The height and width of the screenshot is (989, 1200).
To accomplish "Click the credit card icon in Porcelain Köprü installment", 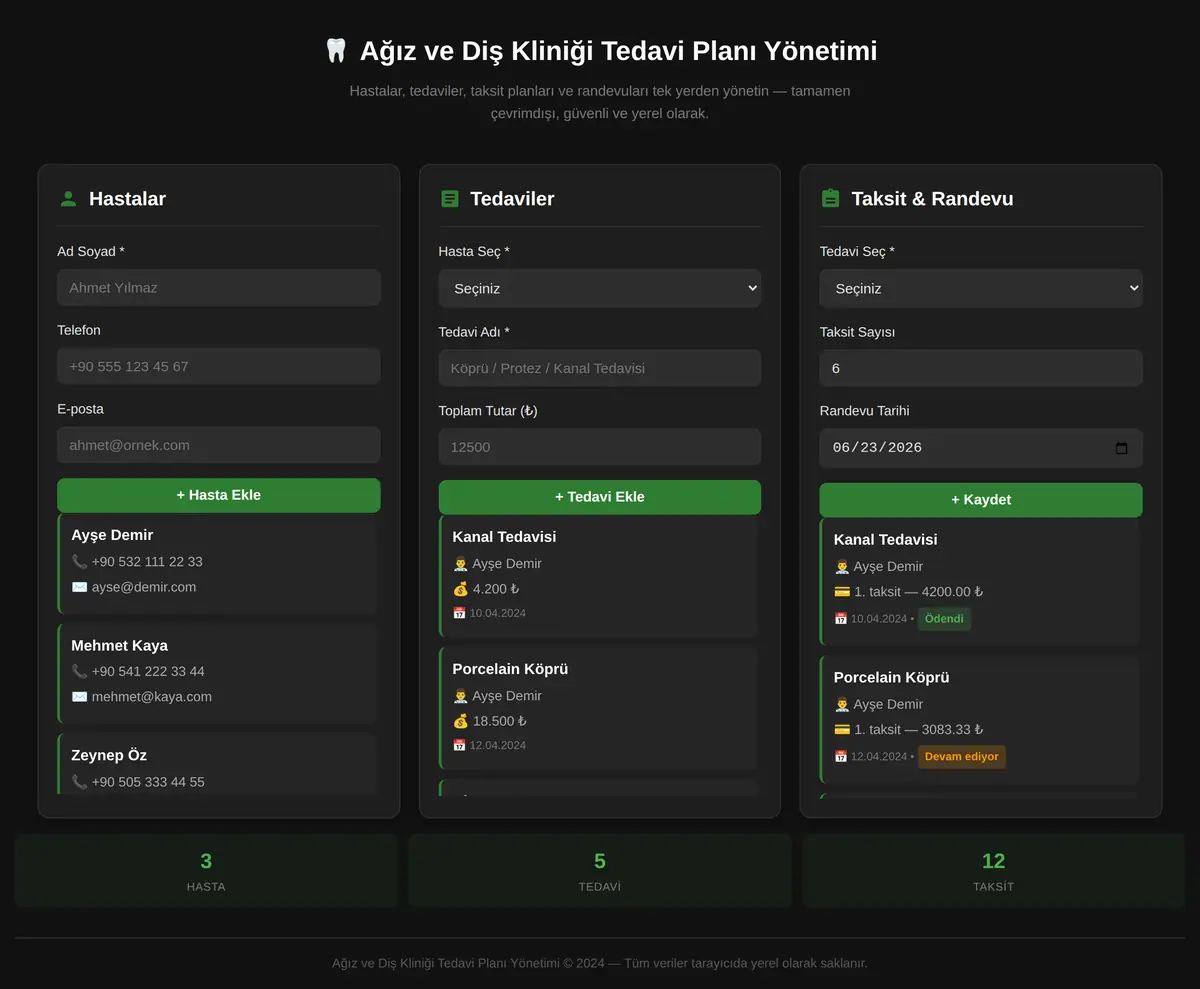I will 842,730.
